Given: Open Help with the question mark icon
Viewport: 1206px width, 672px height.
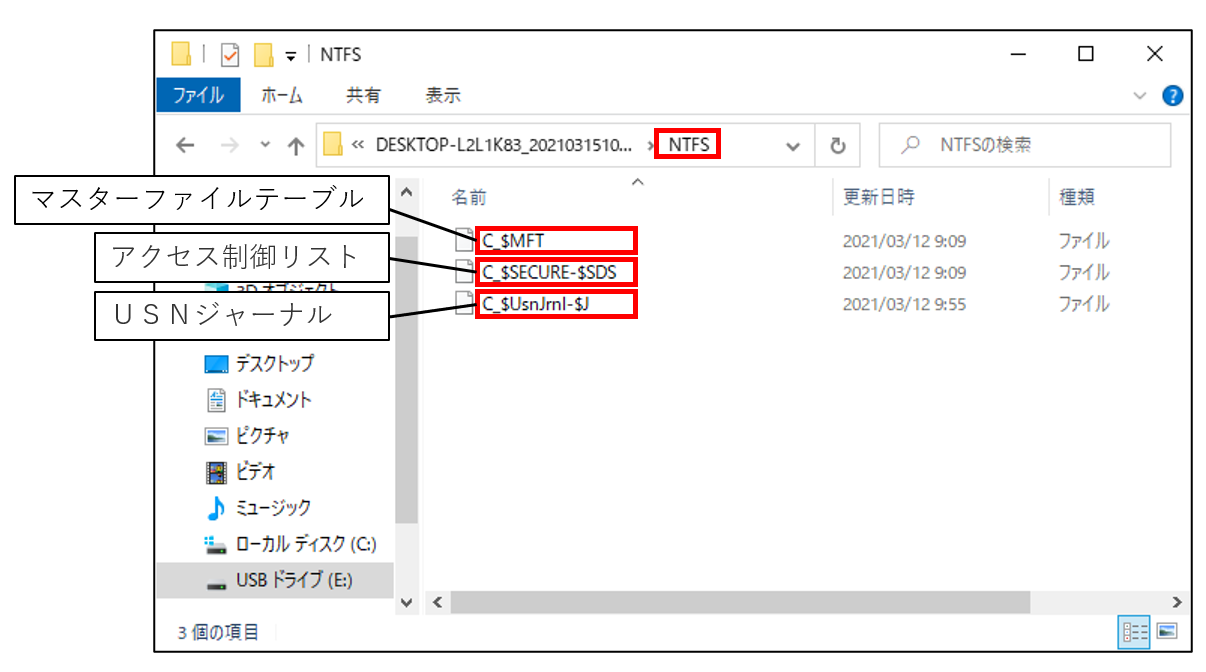Looking at the screenshot, I should point(1173,96).
